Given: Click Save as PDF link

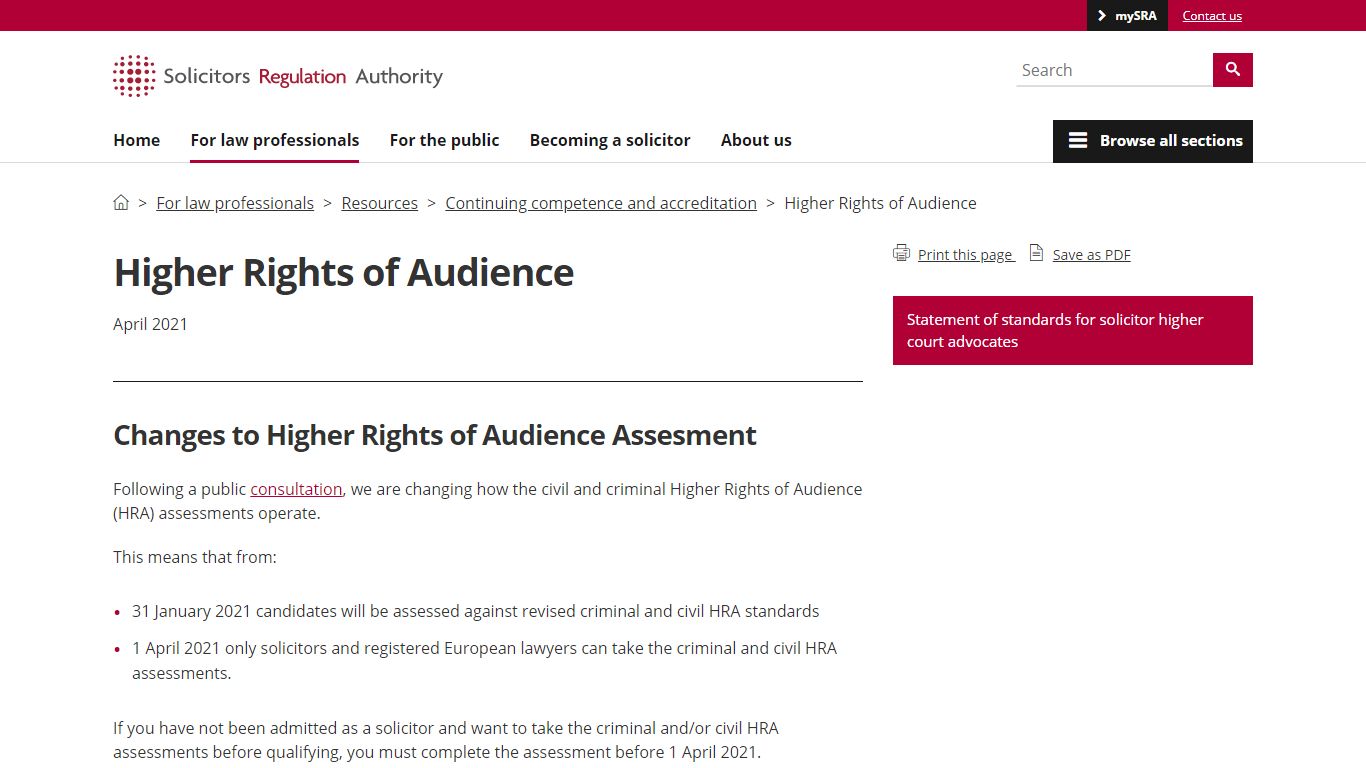Looking at the screenshot, I should (x=1092, y=255).
